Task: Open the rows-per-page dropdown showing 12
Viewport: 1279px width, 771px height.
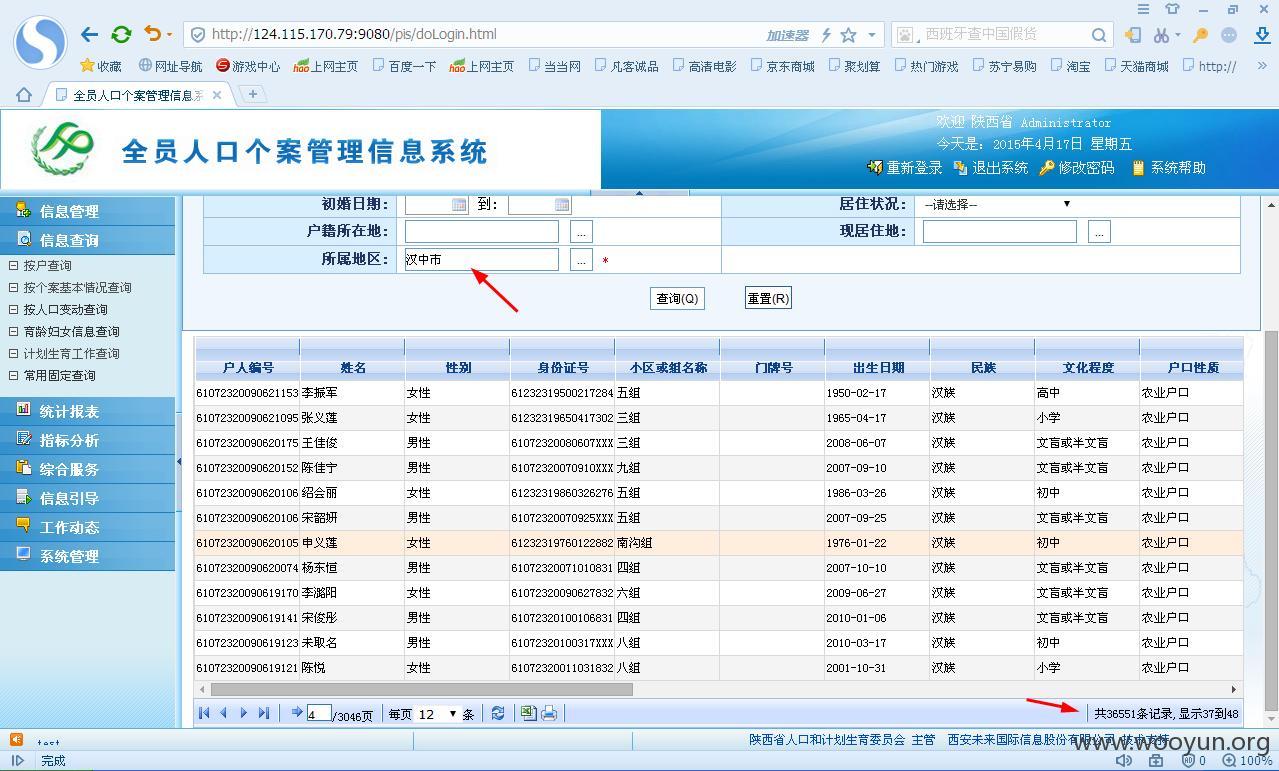Action: click(437, 714)
